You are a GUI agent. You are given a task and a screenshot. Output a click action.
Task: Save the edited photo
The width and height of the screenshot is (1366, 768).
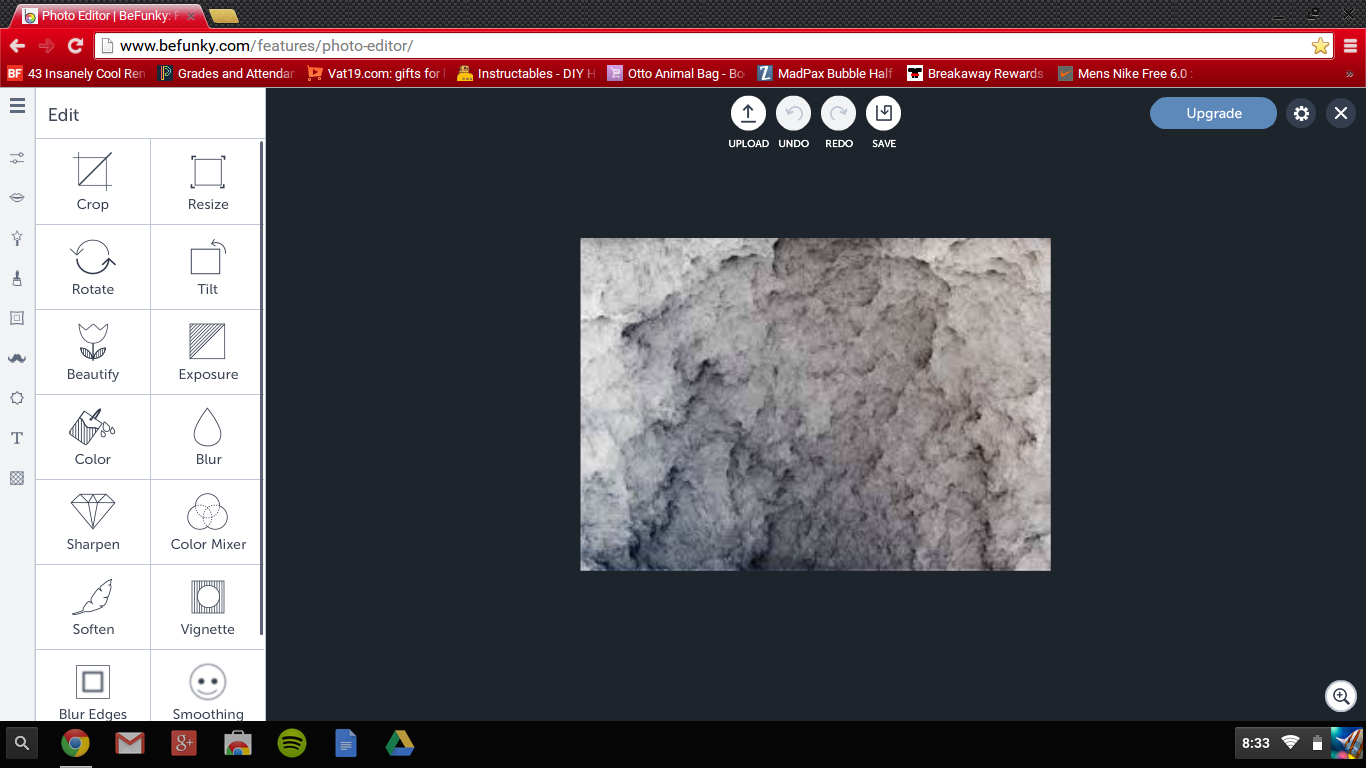click(883, 114)
